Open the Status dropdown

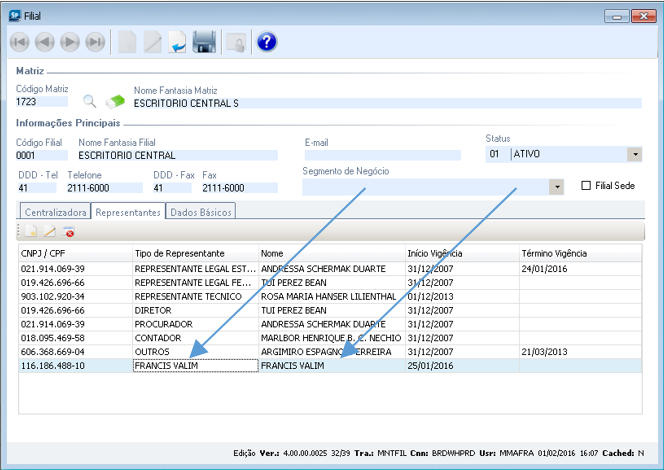click(x=633, y=155)
